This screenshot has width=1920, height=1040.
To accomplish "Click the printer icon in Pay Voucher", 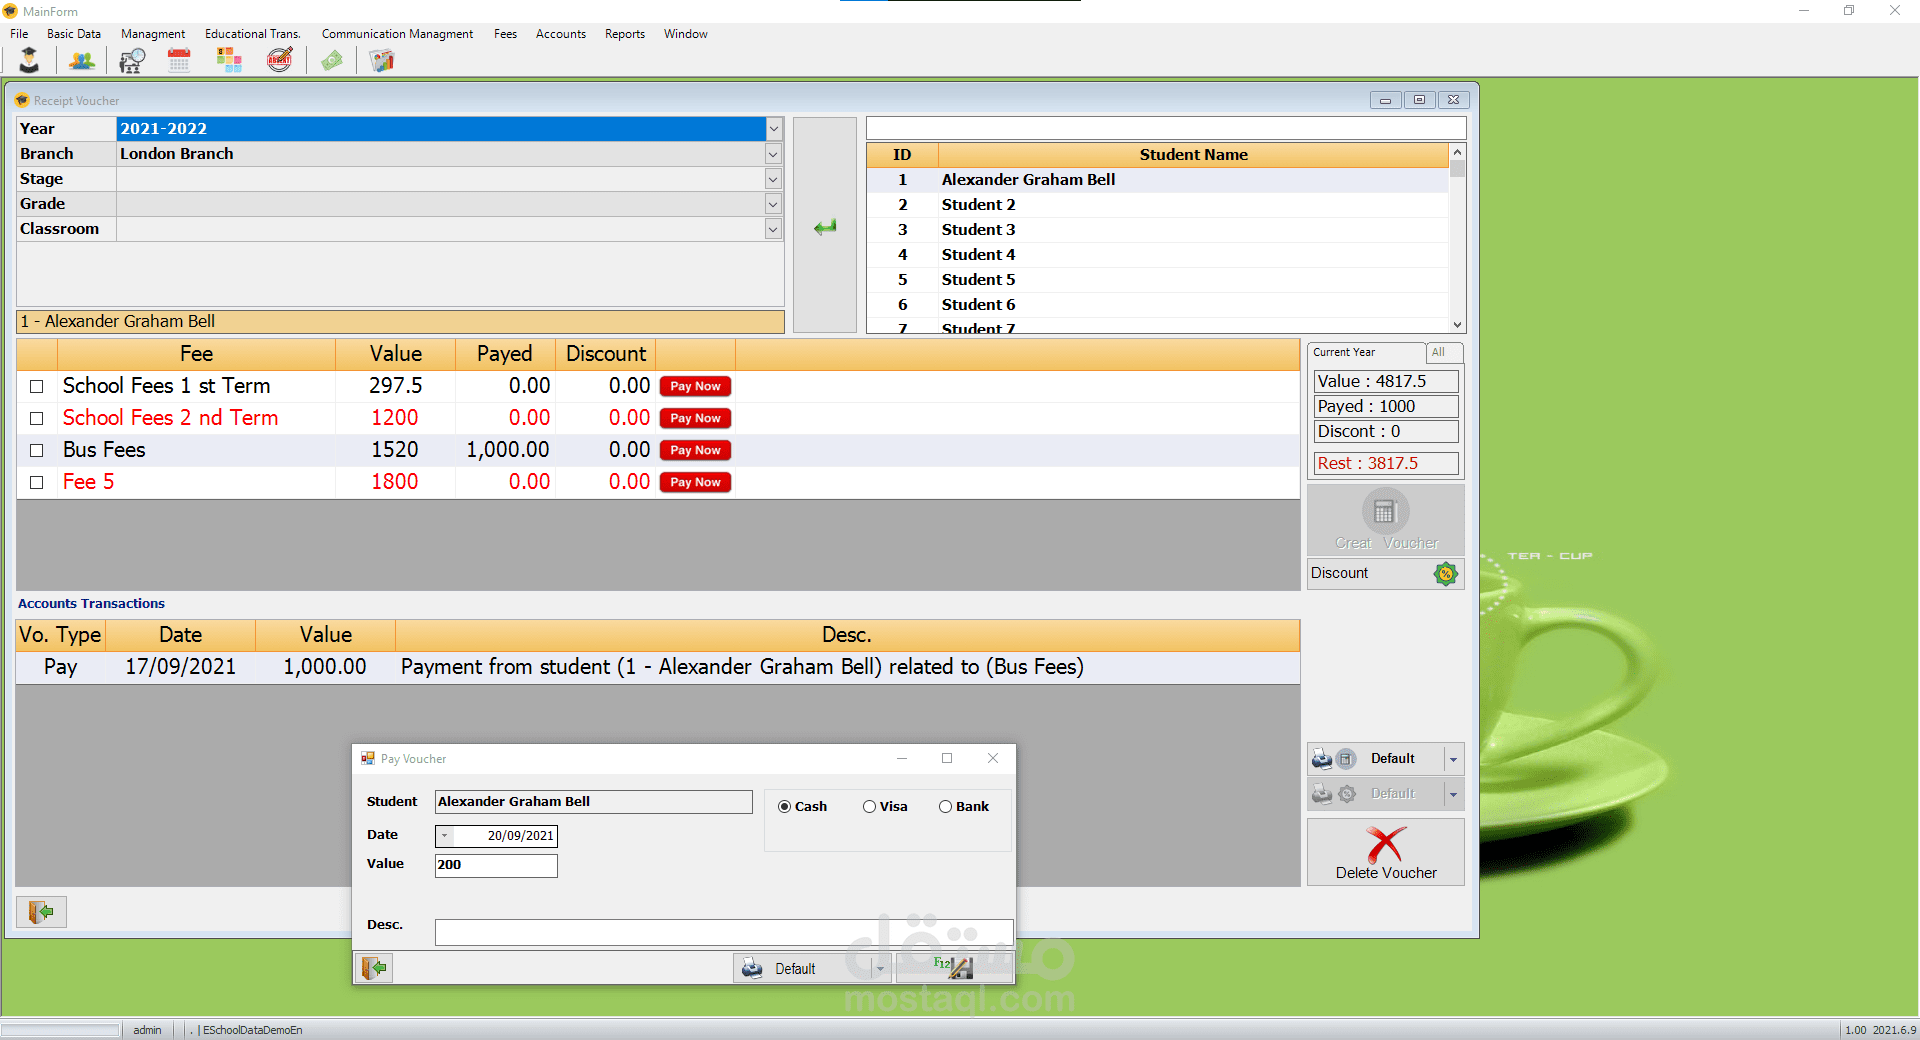I will pos(753,968).
